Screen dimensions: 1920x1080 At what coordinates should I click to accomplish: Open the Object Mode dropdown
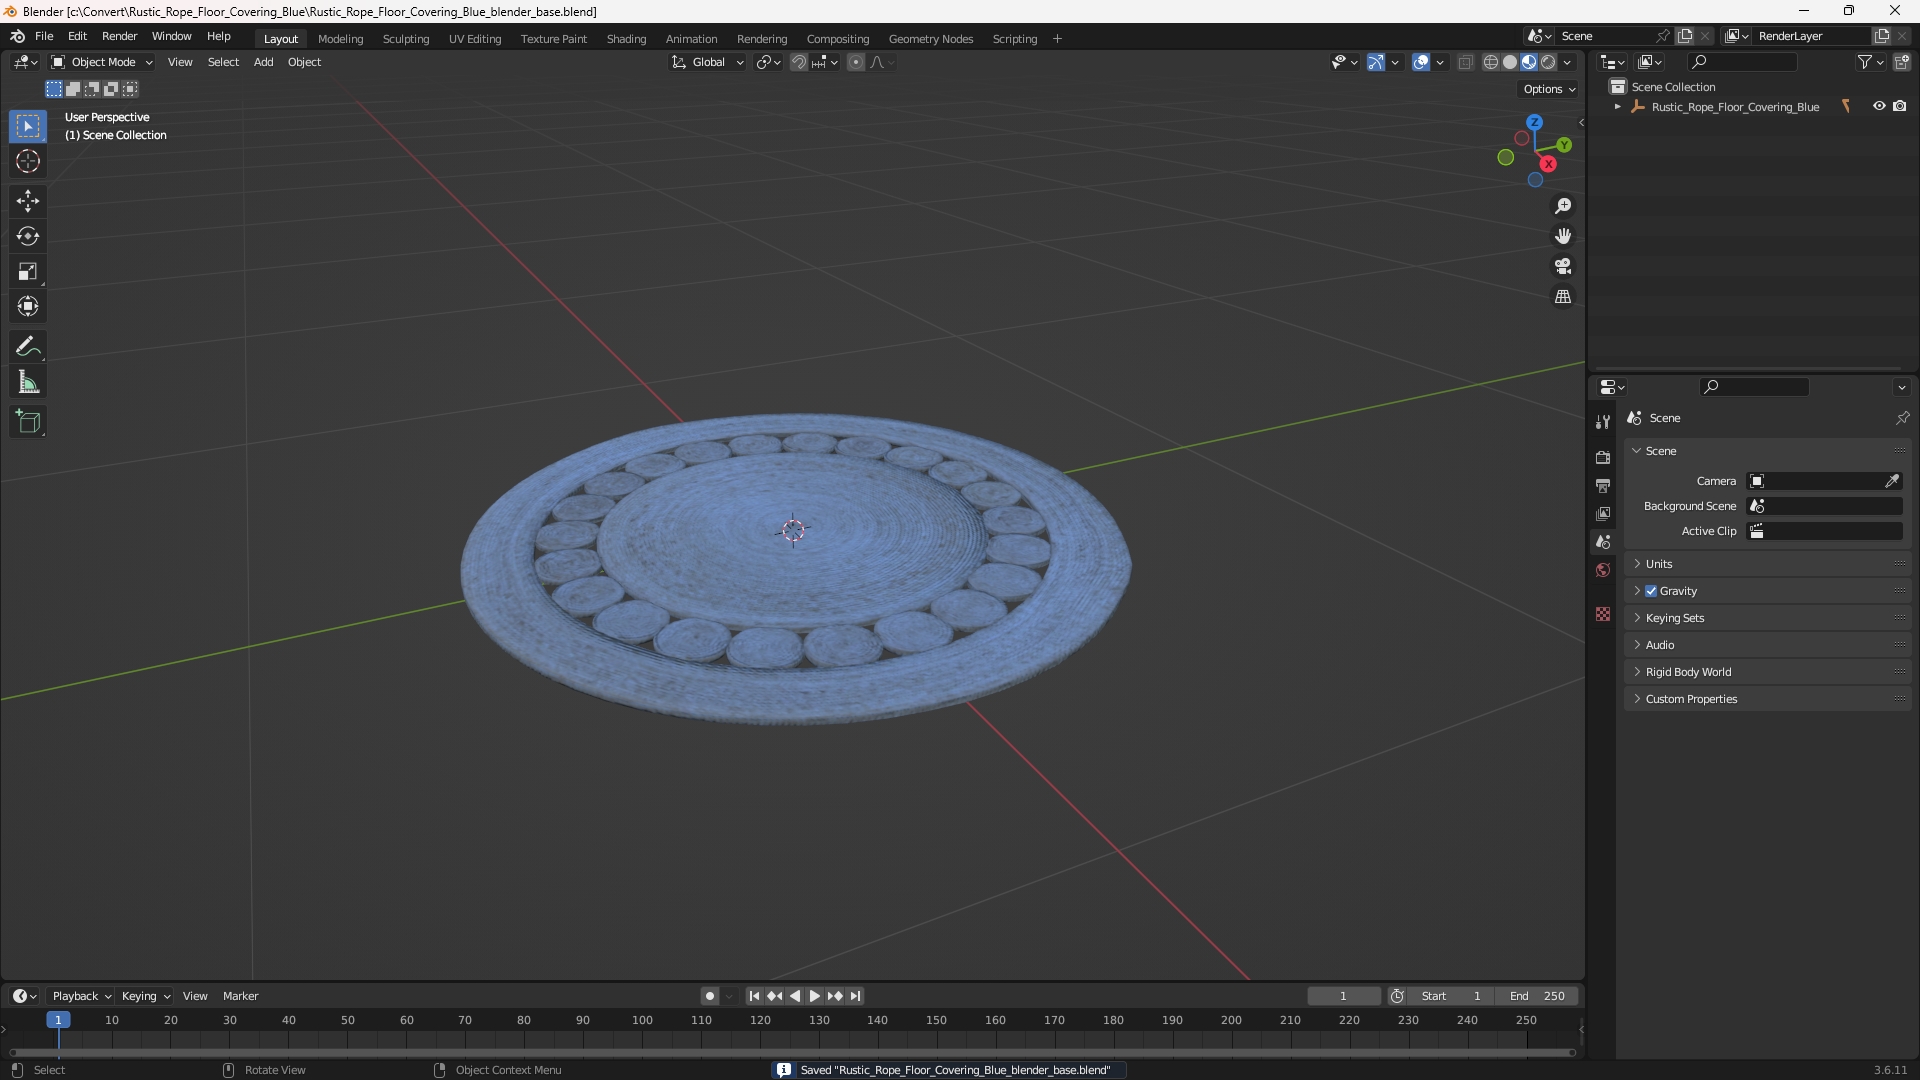tap(102, 62)
